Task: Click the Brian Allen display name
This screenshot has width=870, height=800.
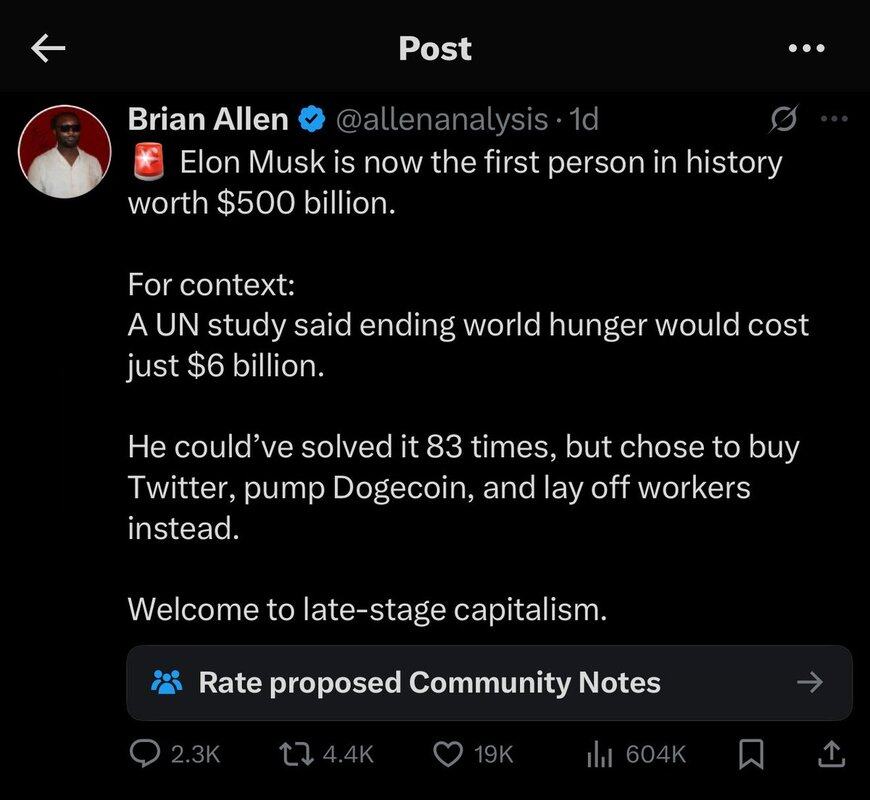Action: [208, 120]
